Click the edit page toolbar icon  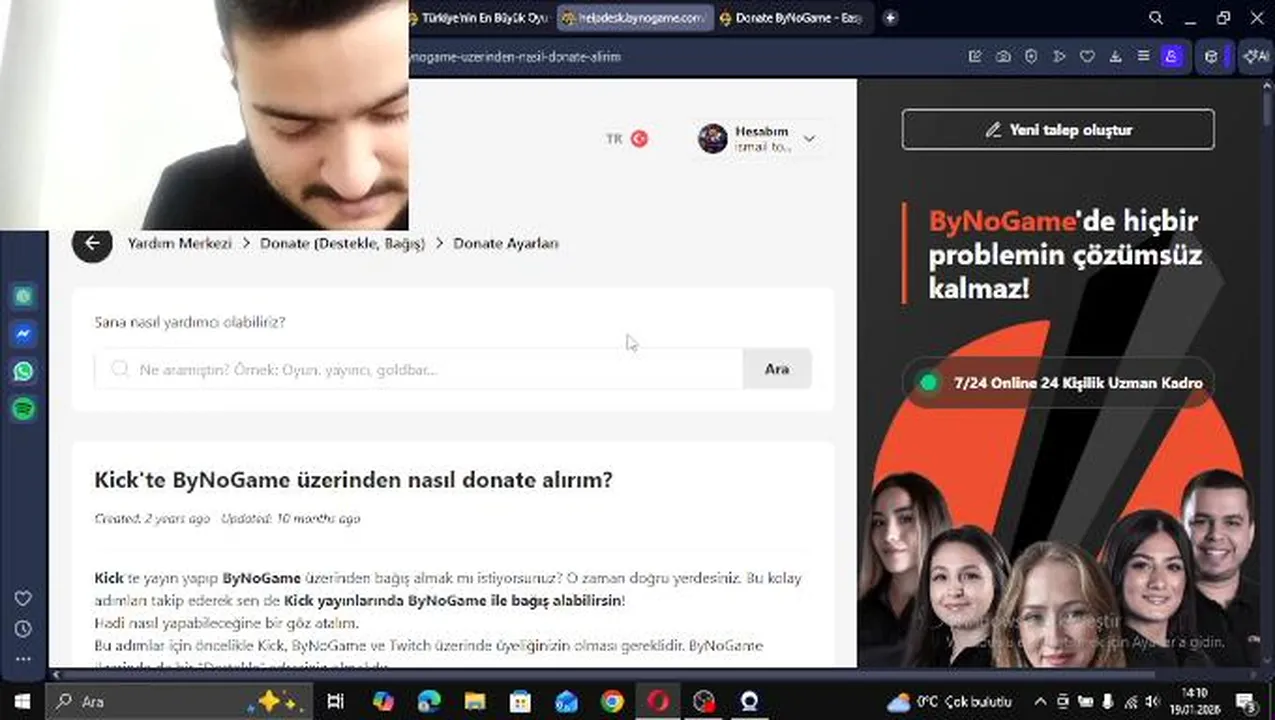pos(975,57)
